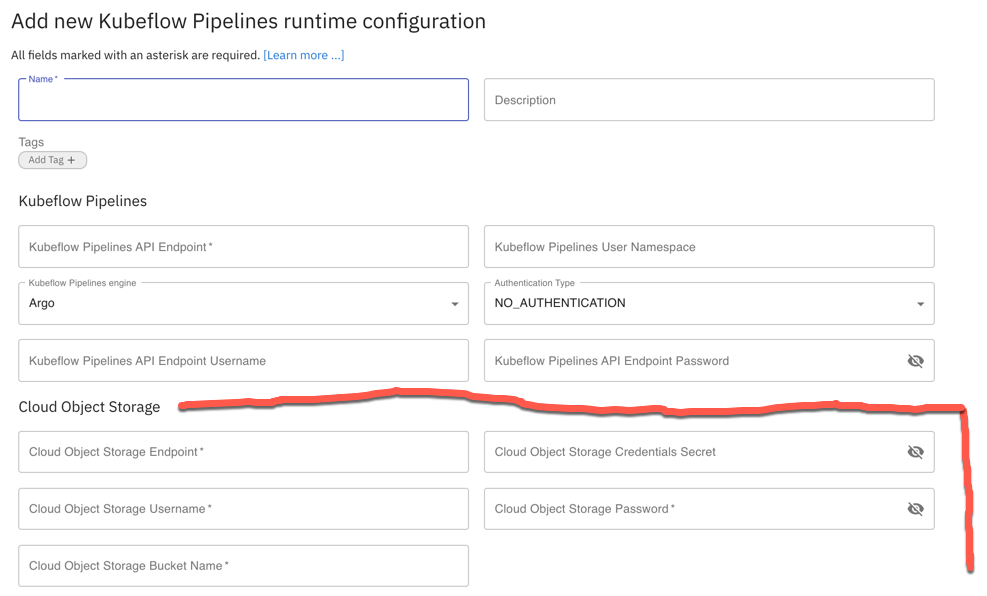Select the Kubeflow Pipelines API Endpoint field
The image size is (987, 596).
[x=243, y=247]
